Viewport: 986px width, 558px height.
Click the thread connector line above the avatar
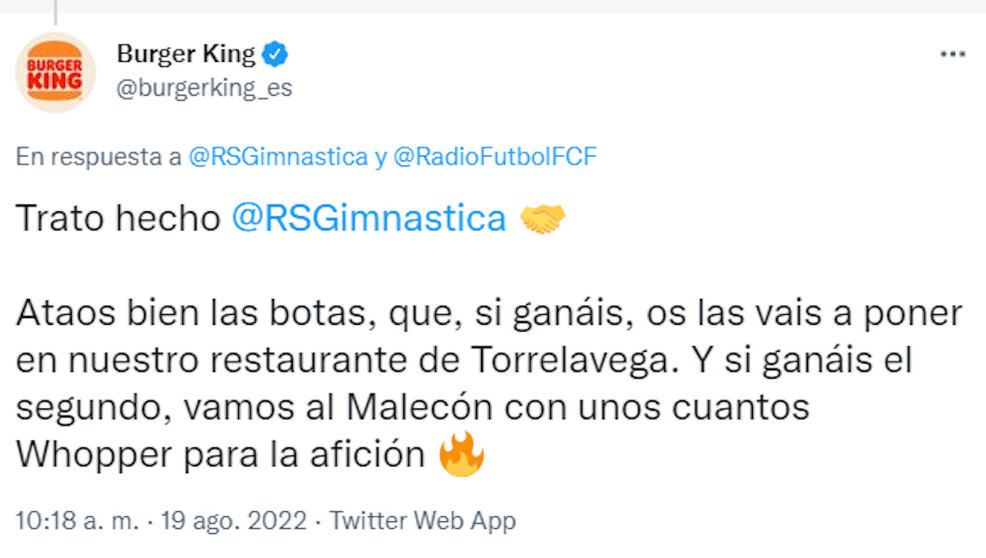coord(55,12)
